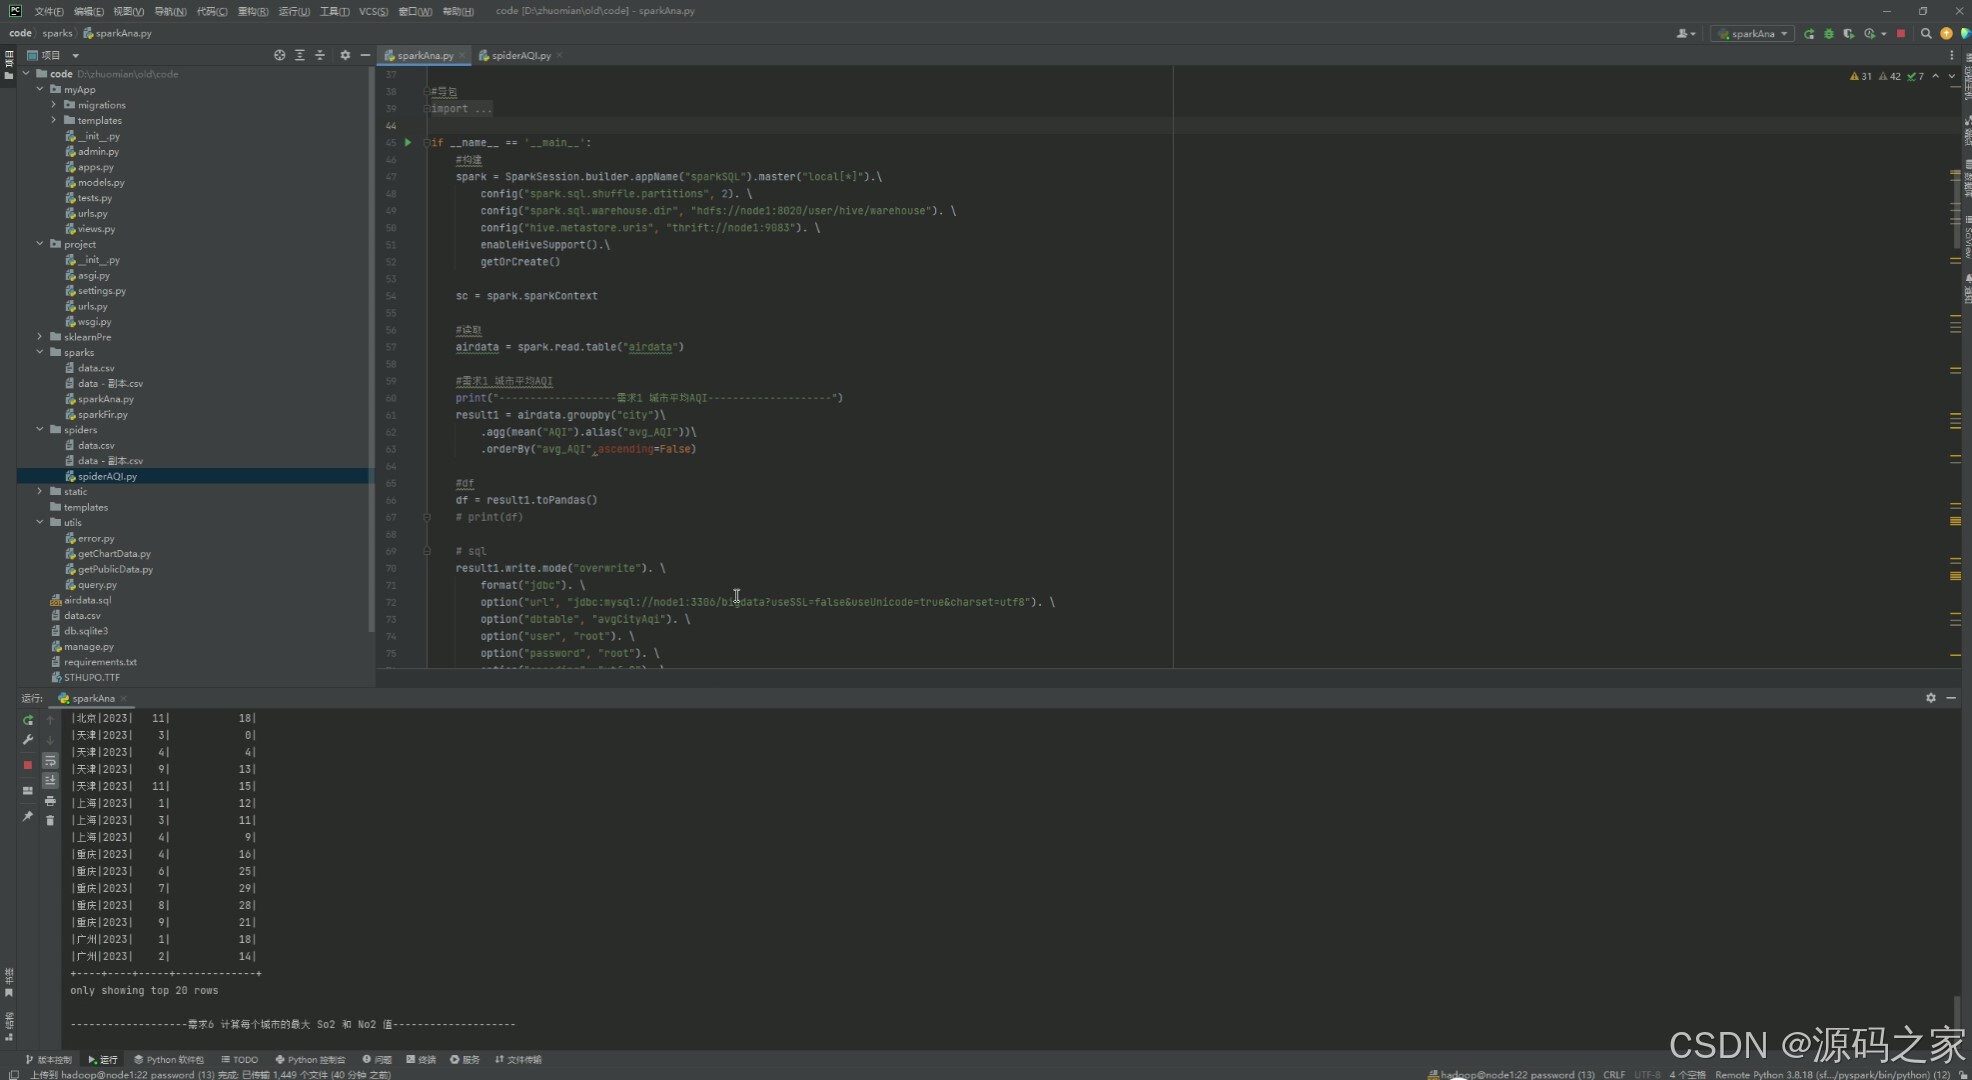
Task: Toggle scroll to end in console
Action: pos(50,780)
